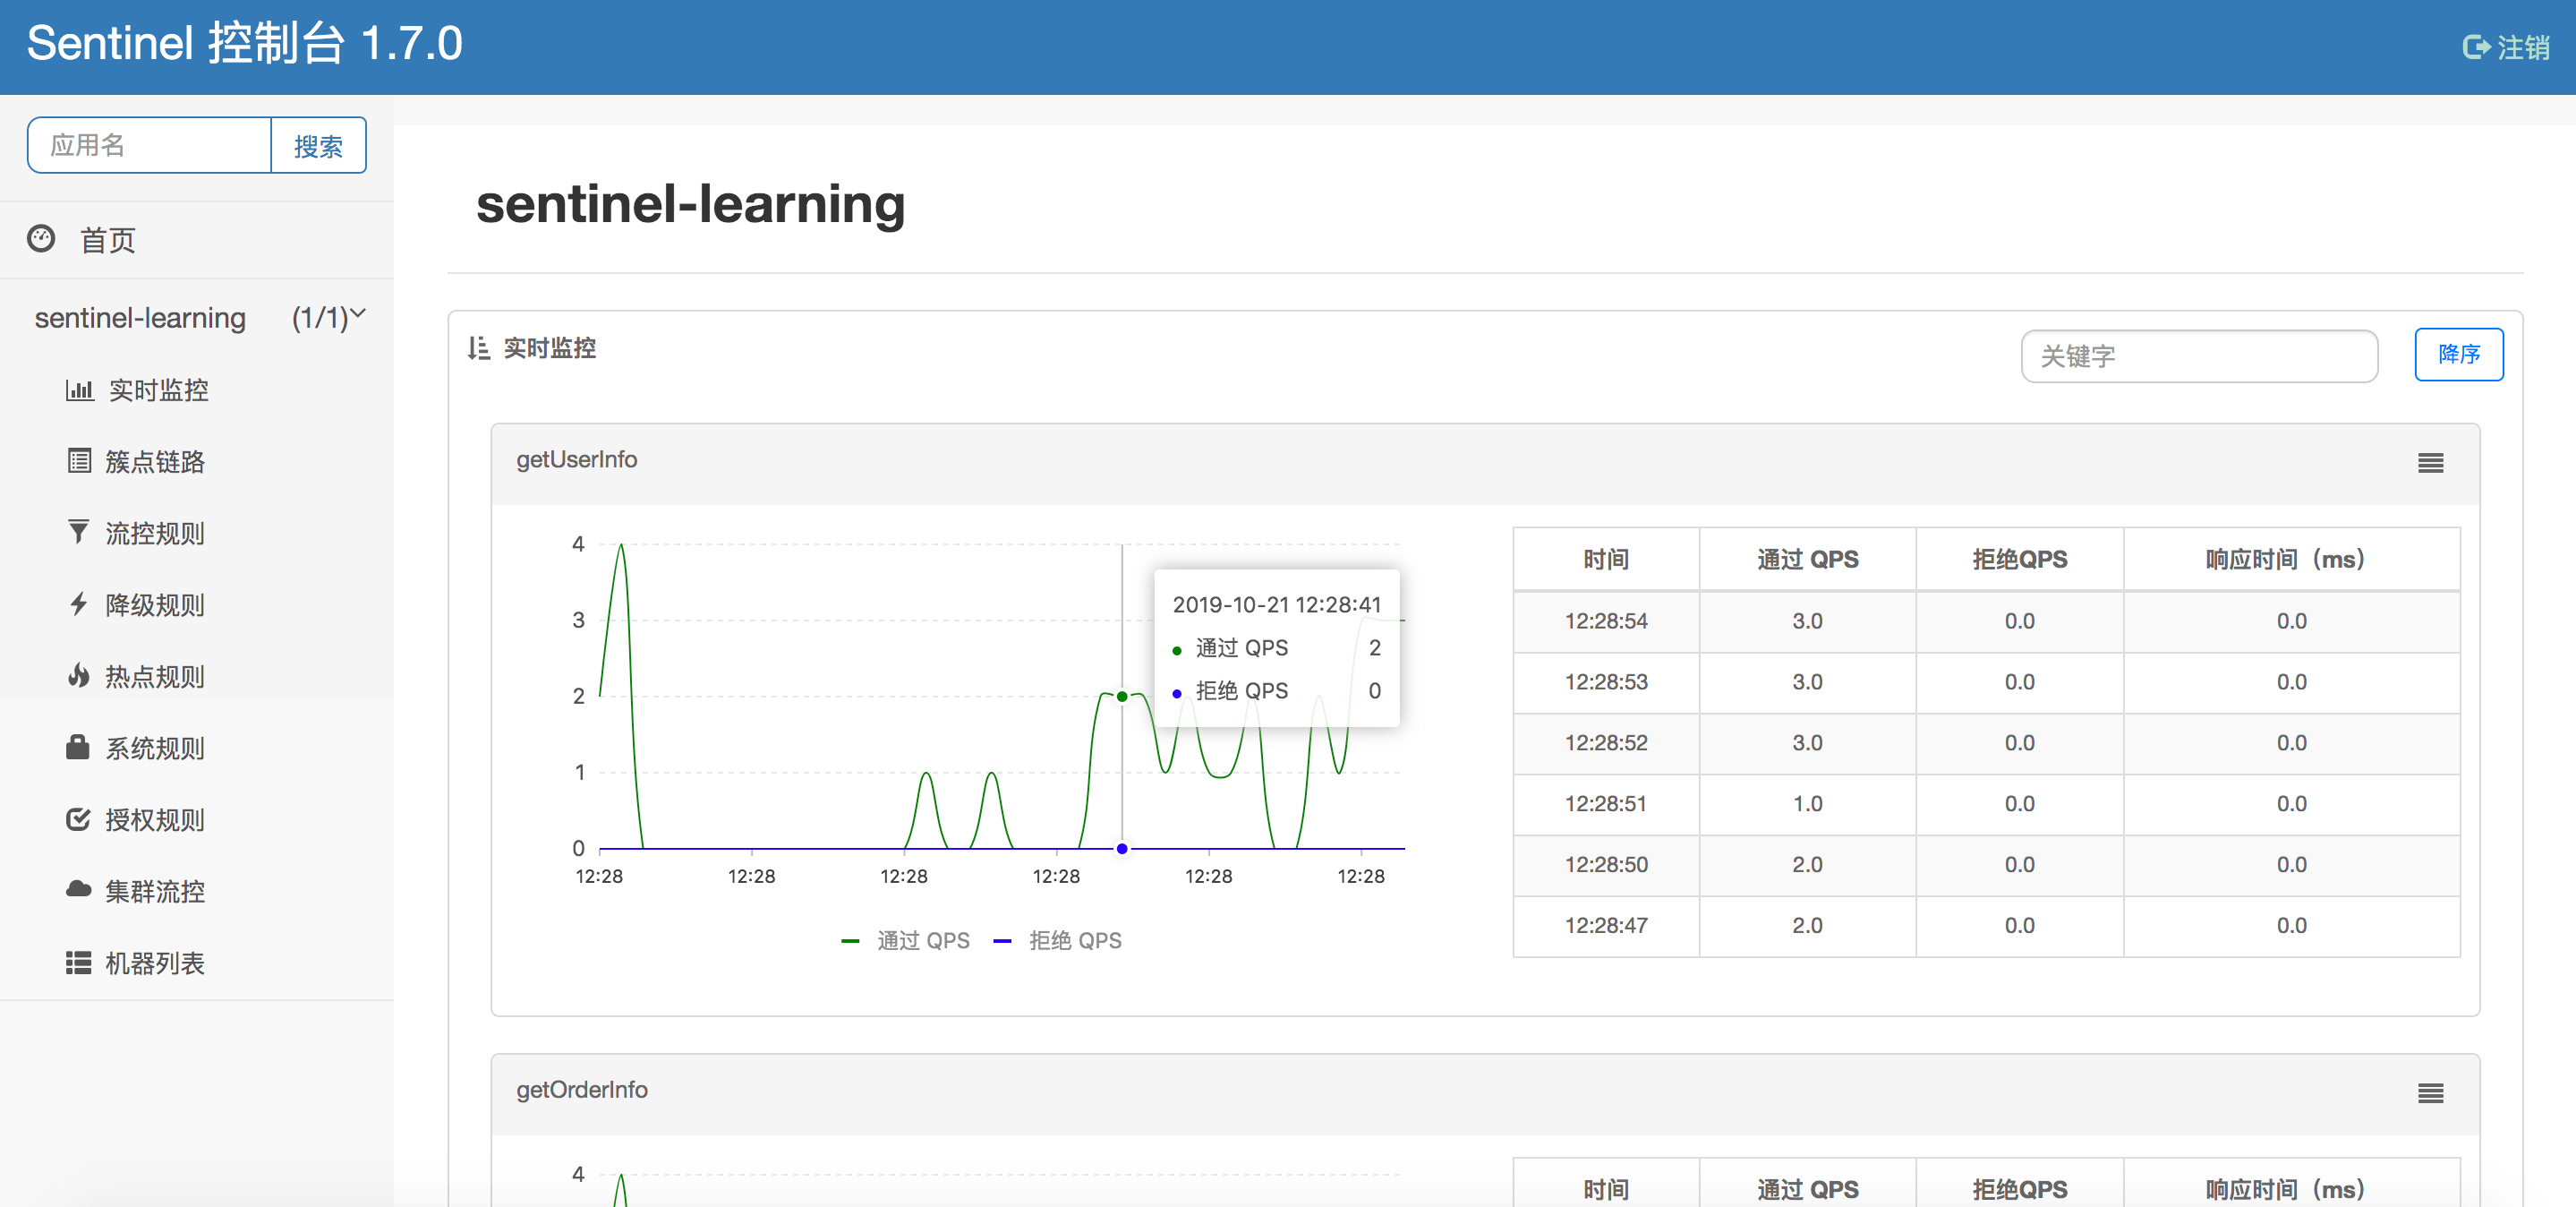Toggle the 通过 QPS legend series
This screenshot has width=2576, height=1207.
click(906, 940)
